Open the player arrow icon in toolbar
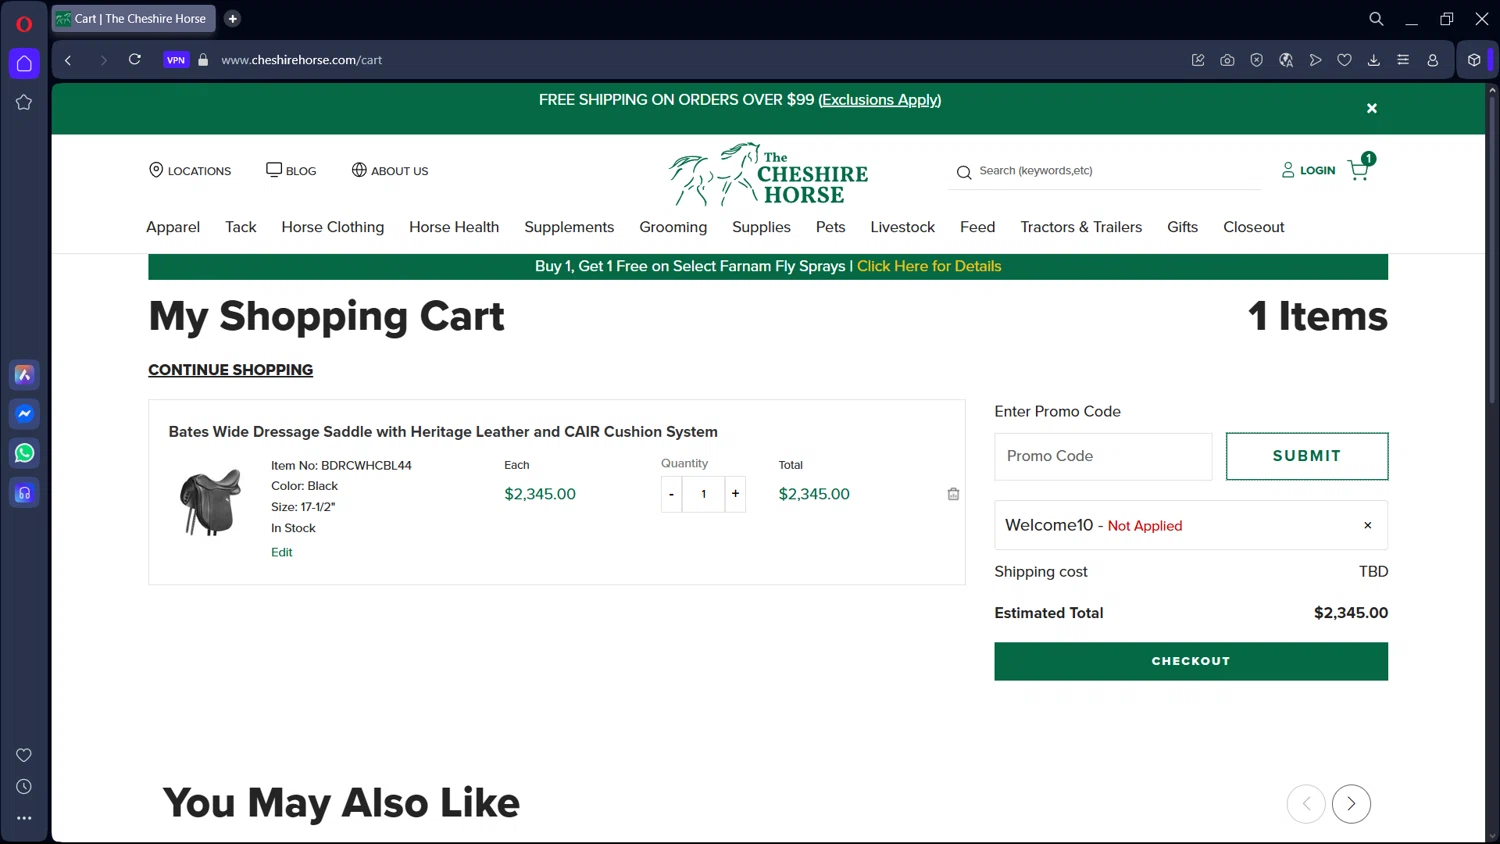 click(x=1315, y=60)
